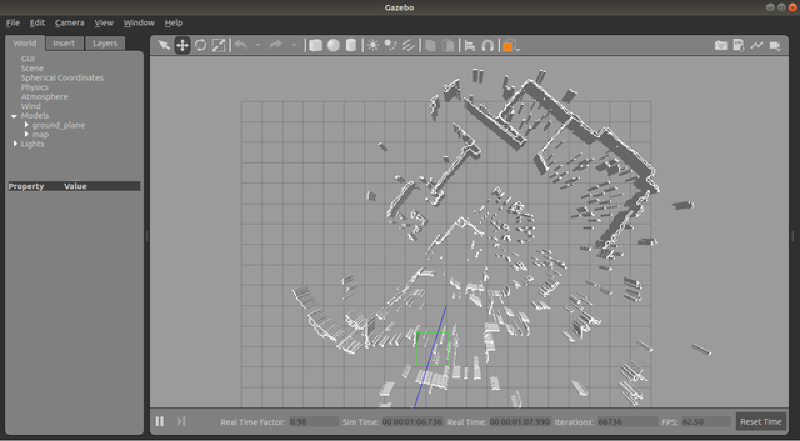This screenshot has width=800, height=441.
Task: Expand the Lights tree node
Action: point(15,143)
